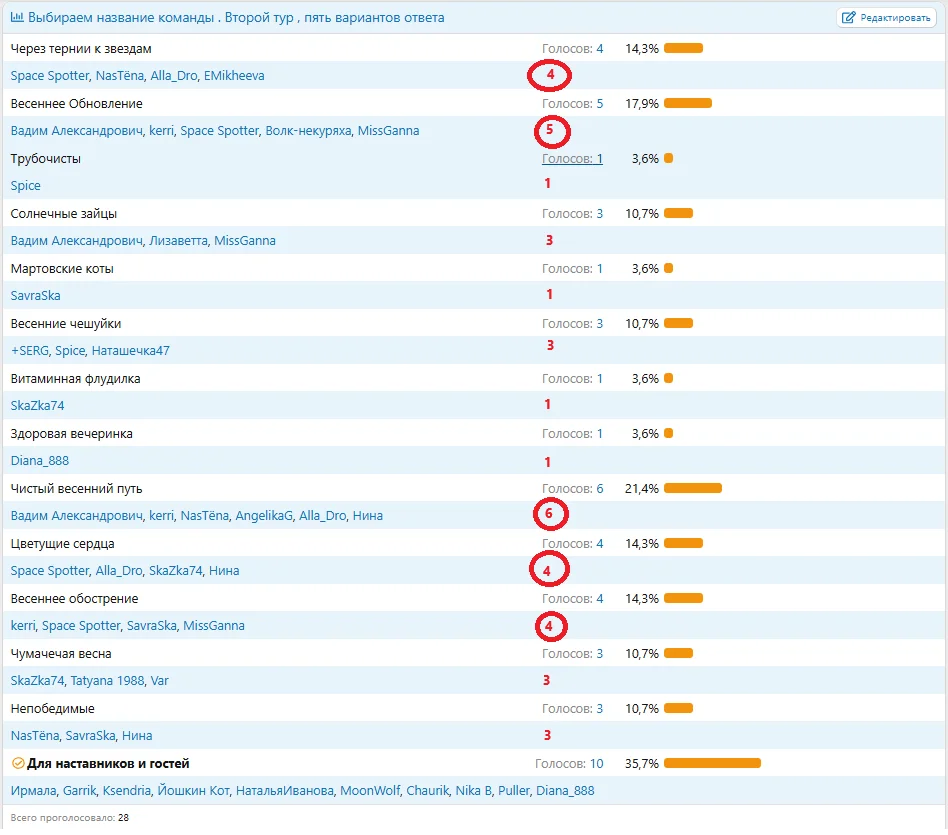
Task: Open vote count for Весеннее Обновление
Action: [572, 103]
